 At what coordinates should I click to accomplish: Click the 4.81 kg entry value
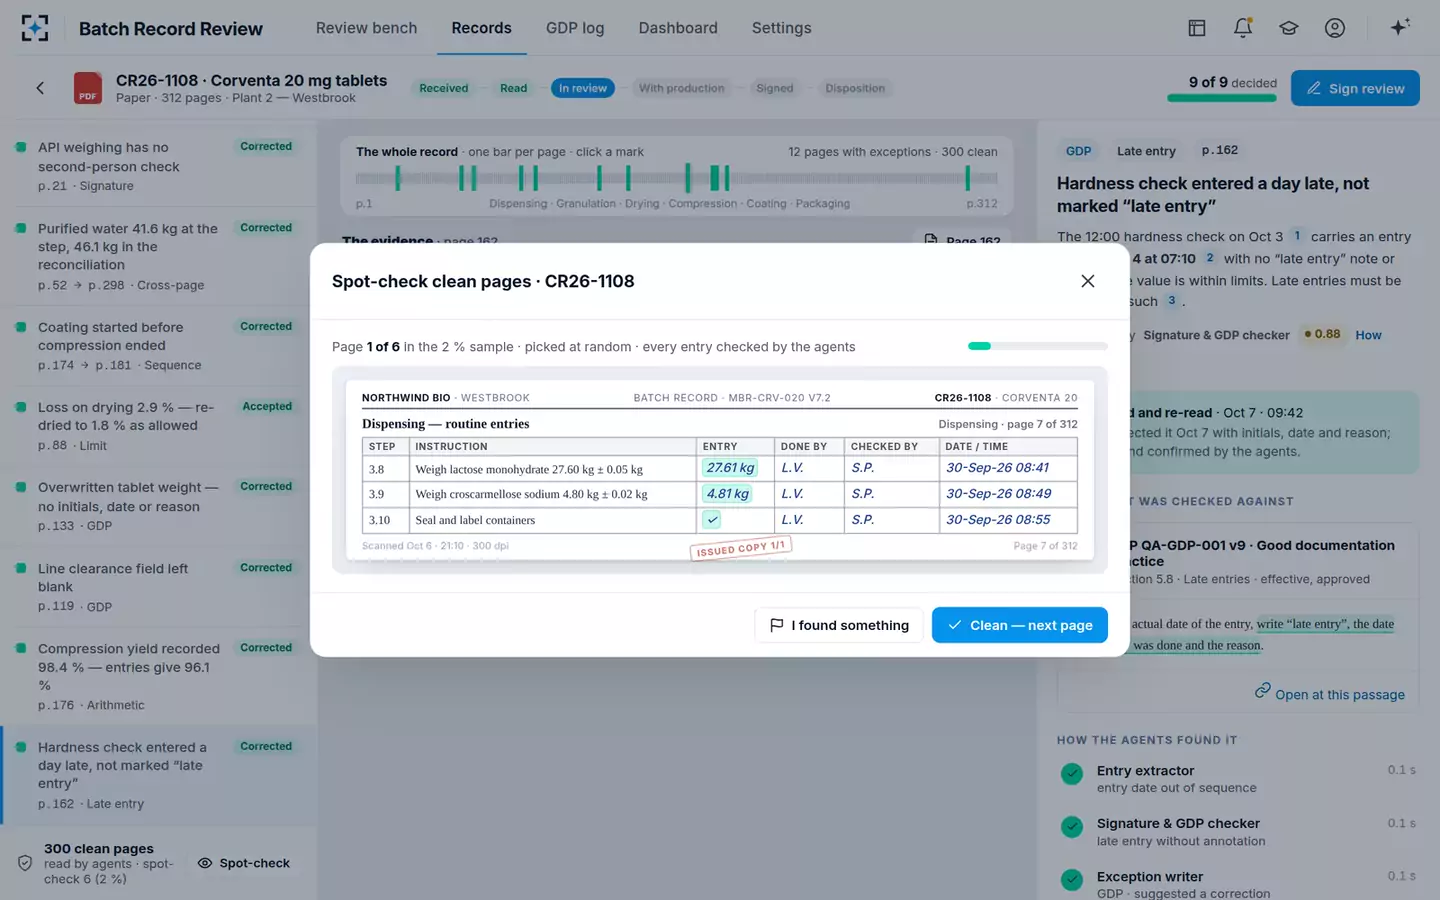pos(727,494)
